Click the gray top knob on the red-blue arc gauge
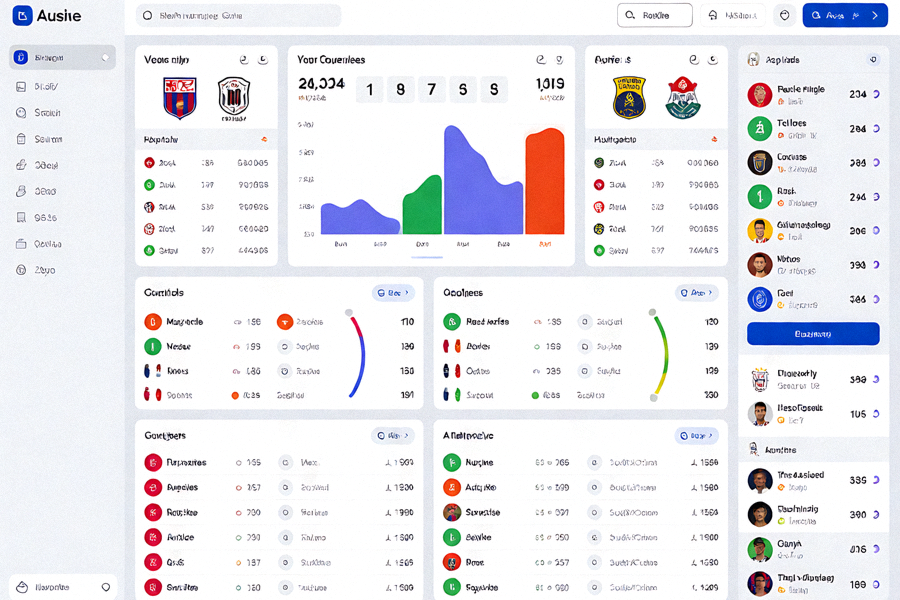 348,313
